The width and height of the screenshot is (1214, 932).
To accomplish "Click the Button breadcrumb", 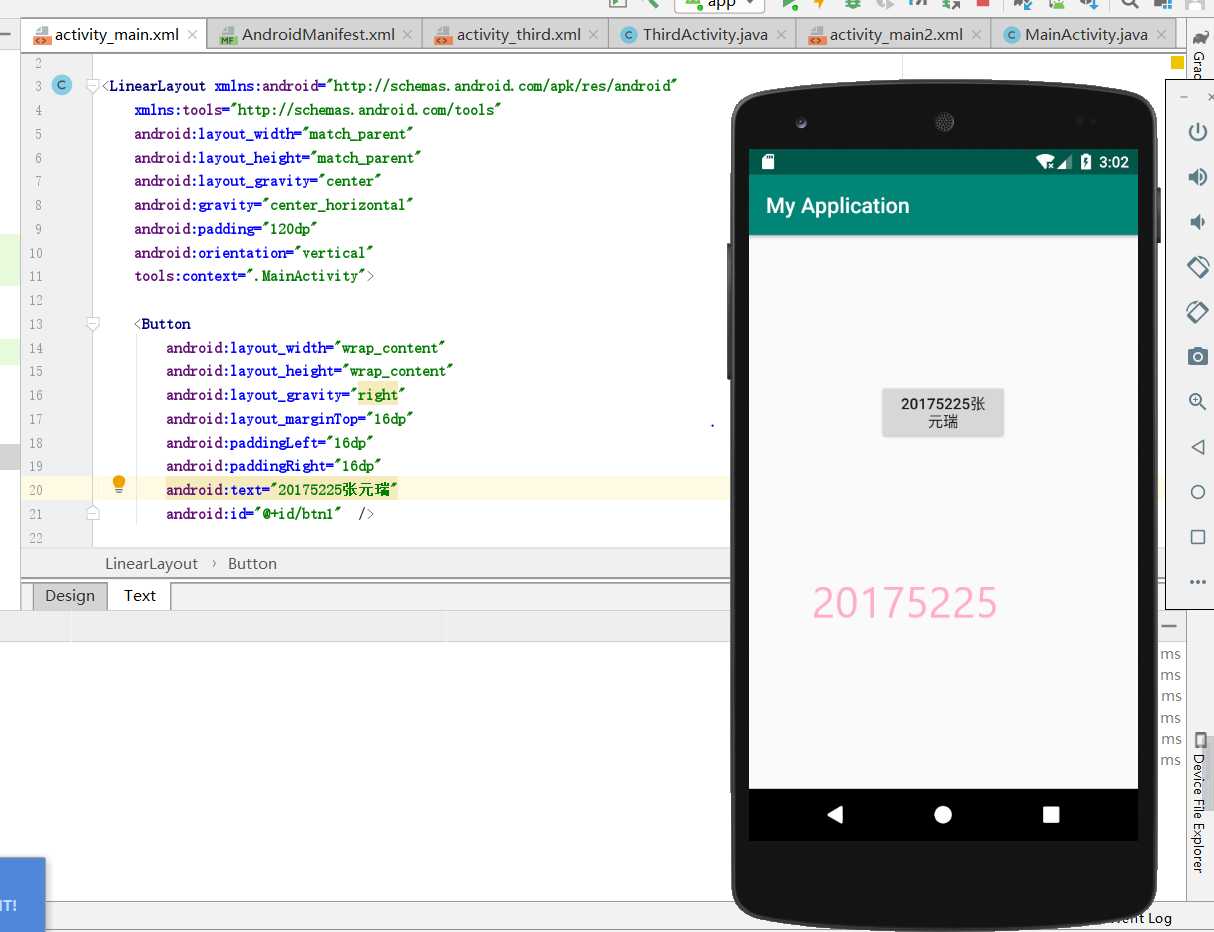I will coord(252,564).
